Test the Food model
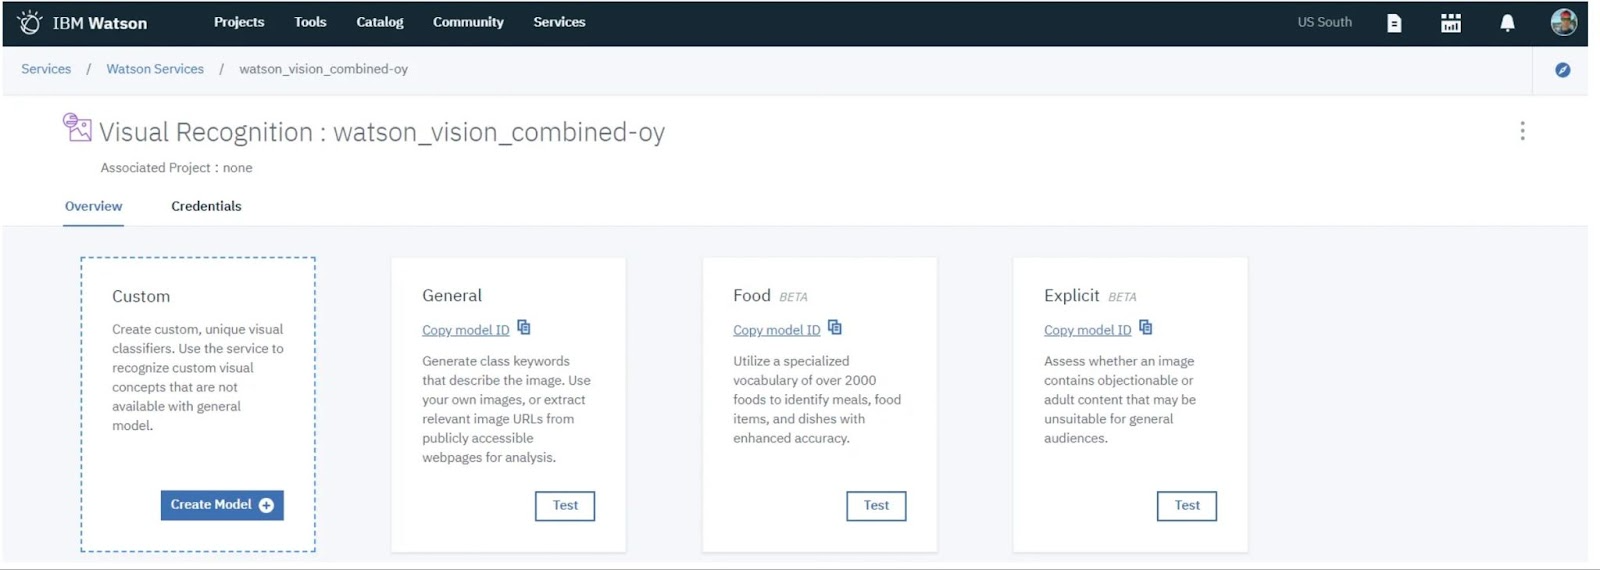This screenshot has height=570, width=1600. (876, 506)
